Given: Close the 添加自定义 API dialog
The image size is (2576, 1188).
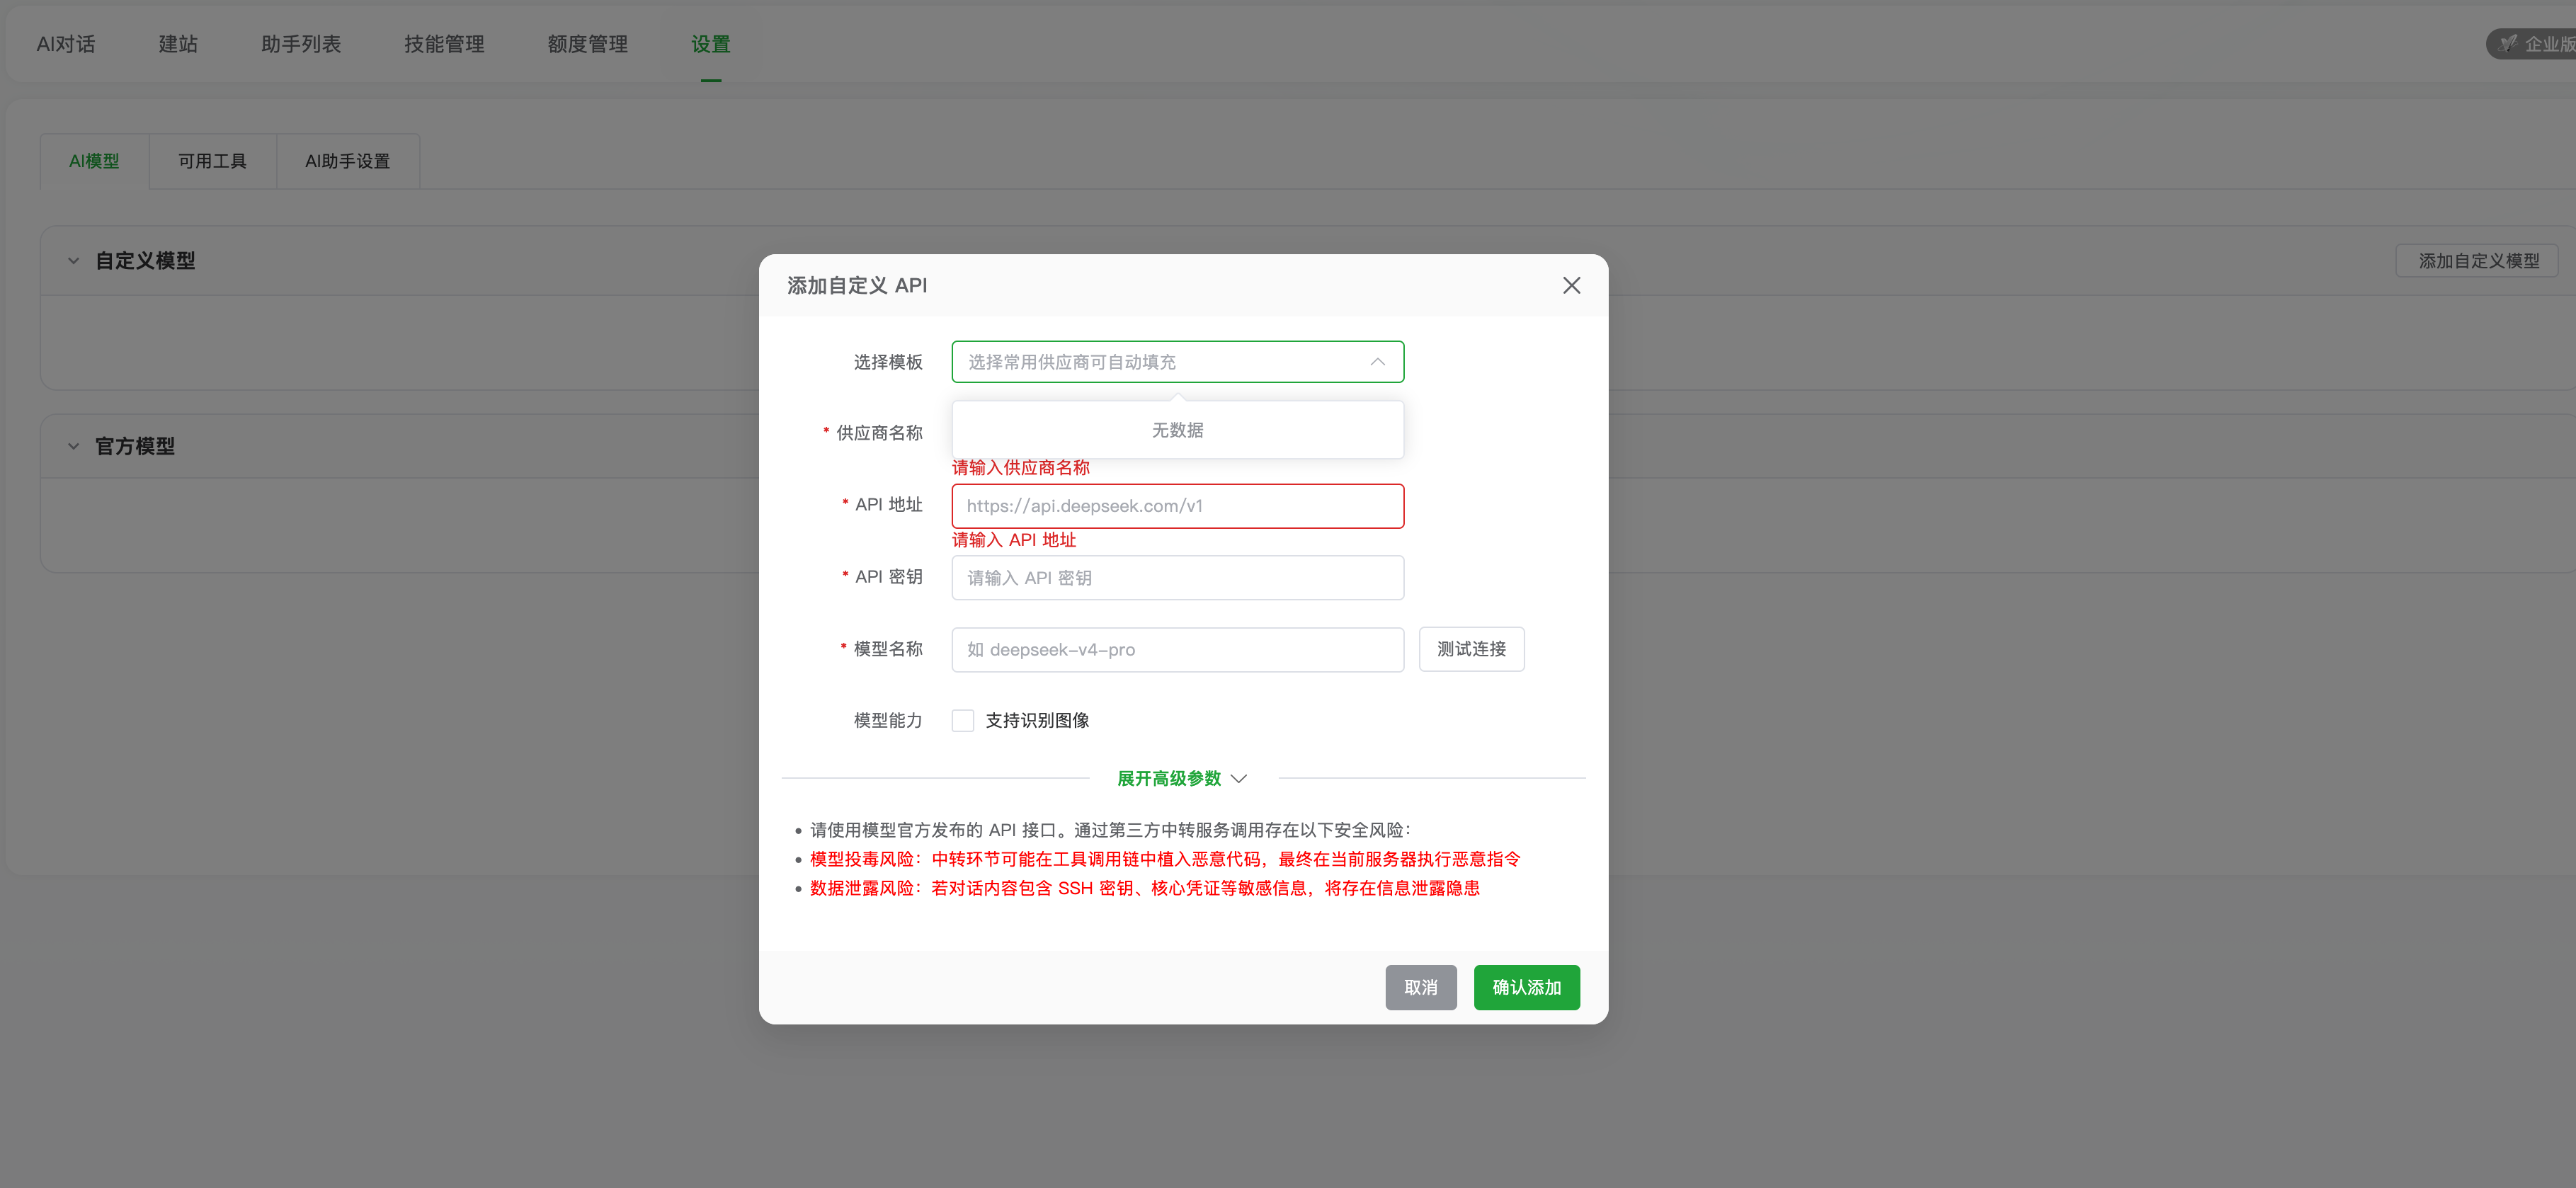Looking at the screenshot, I should coord(1571,286).
